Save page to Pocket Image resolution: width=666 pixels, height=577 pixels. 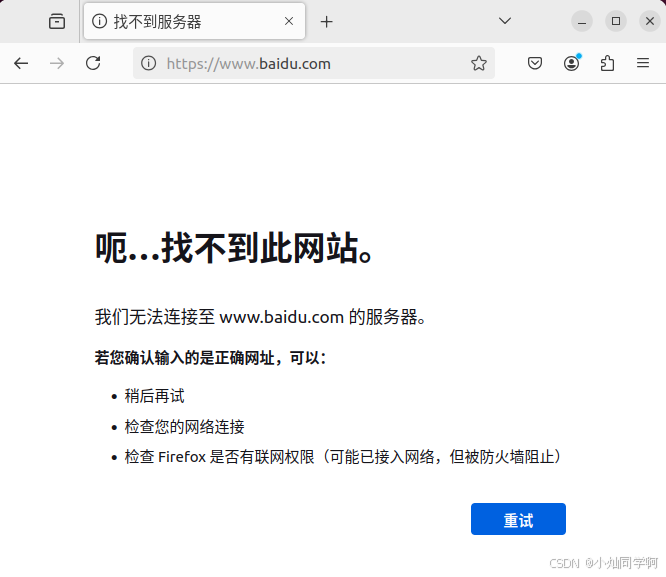pyautogui.click(x=535, y=63)
